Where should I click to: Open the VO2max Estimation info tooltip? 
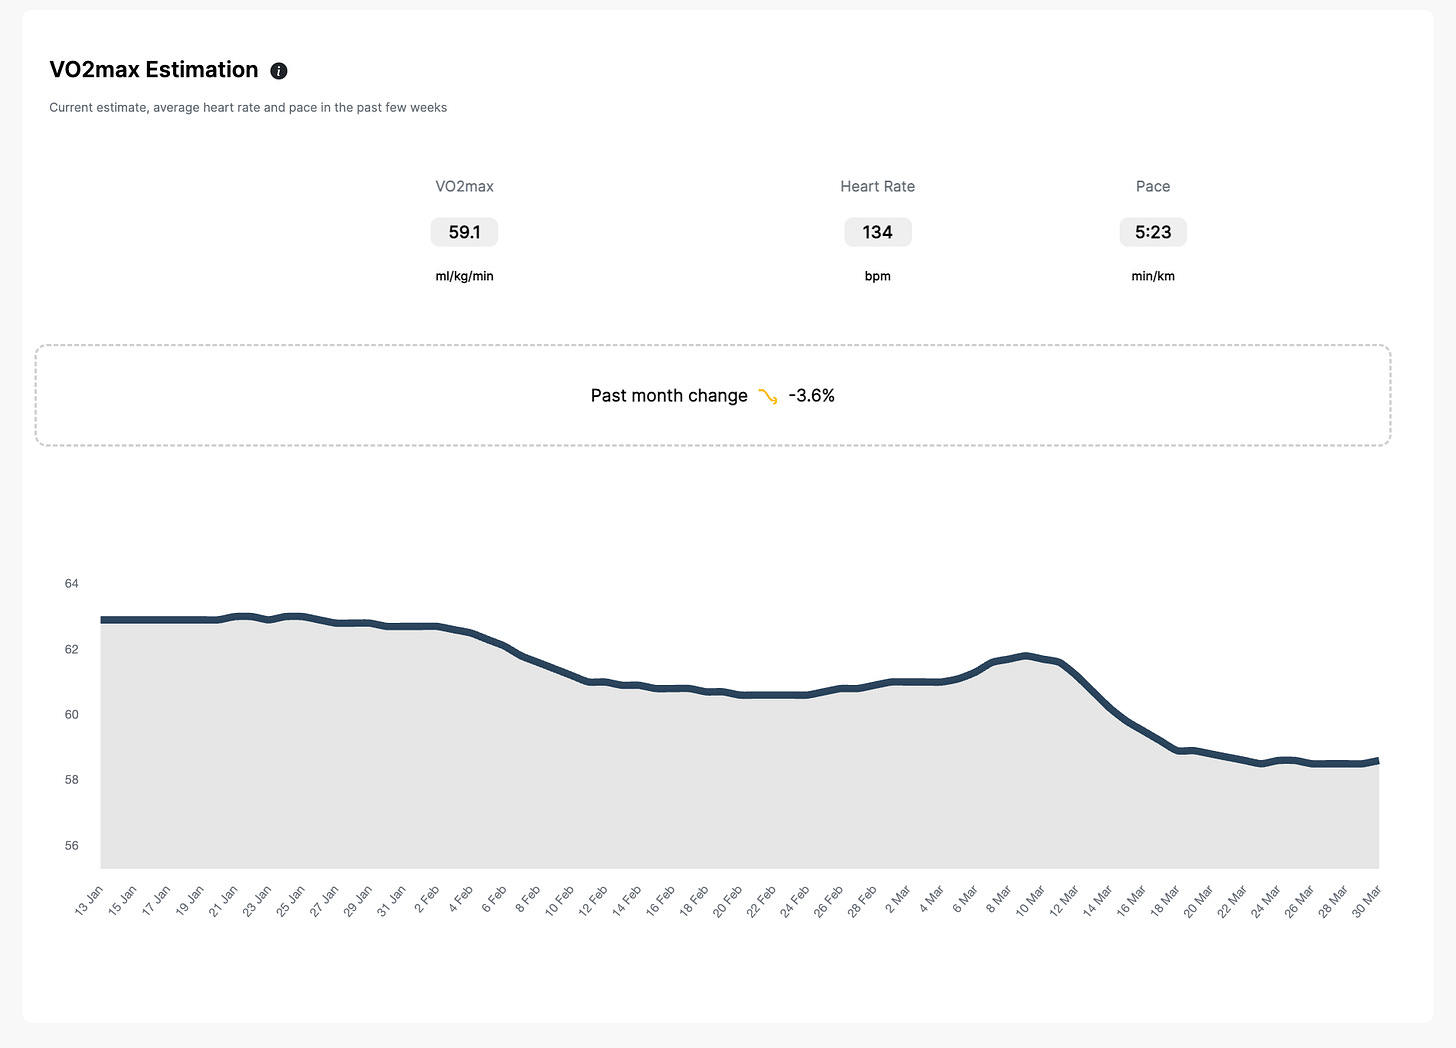click(278, 70)
